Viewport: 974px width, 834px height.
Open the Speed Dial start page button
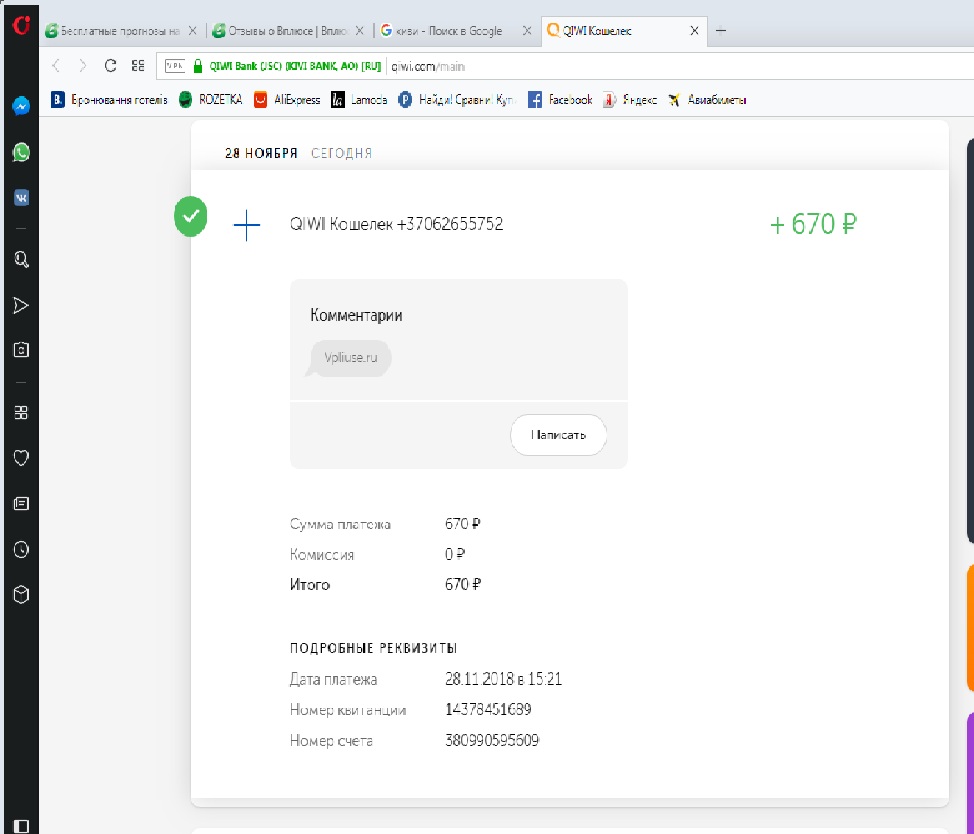click(x=138, y=65)
